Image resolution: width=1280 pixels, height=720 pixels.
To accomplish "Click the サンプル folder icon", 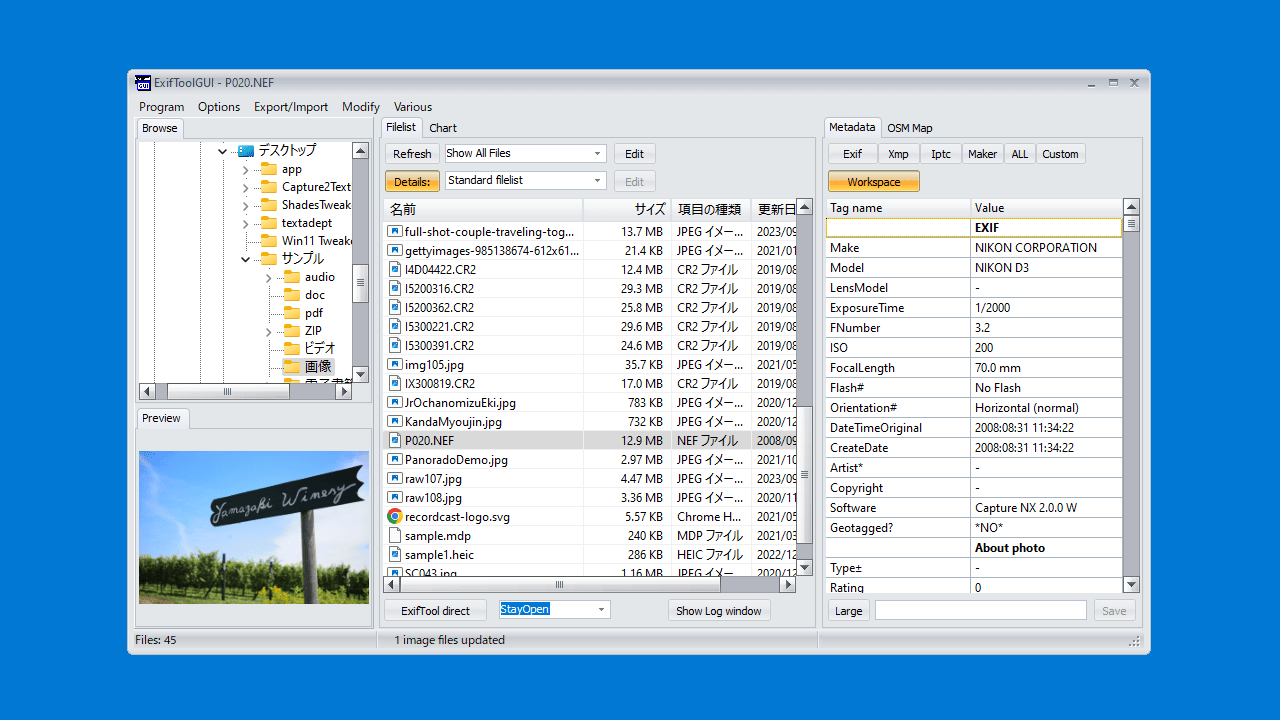I will pos(268,259).
